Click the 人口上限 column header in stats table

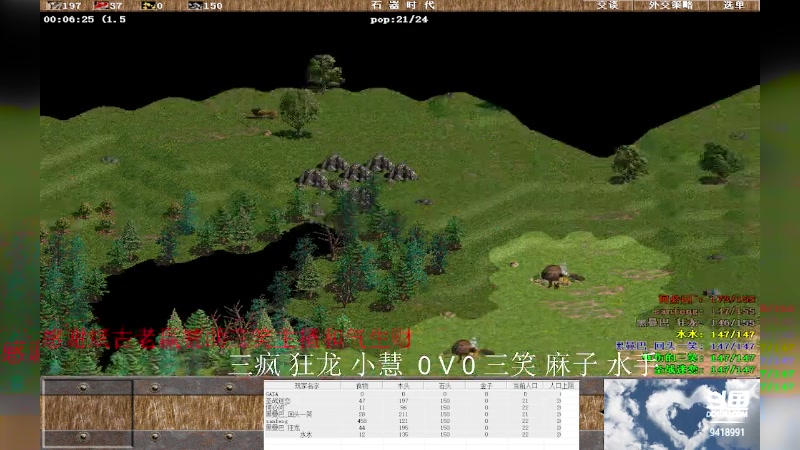[x=561, y=386]
